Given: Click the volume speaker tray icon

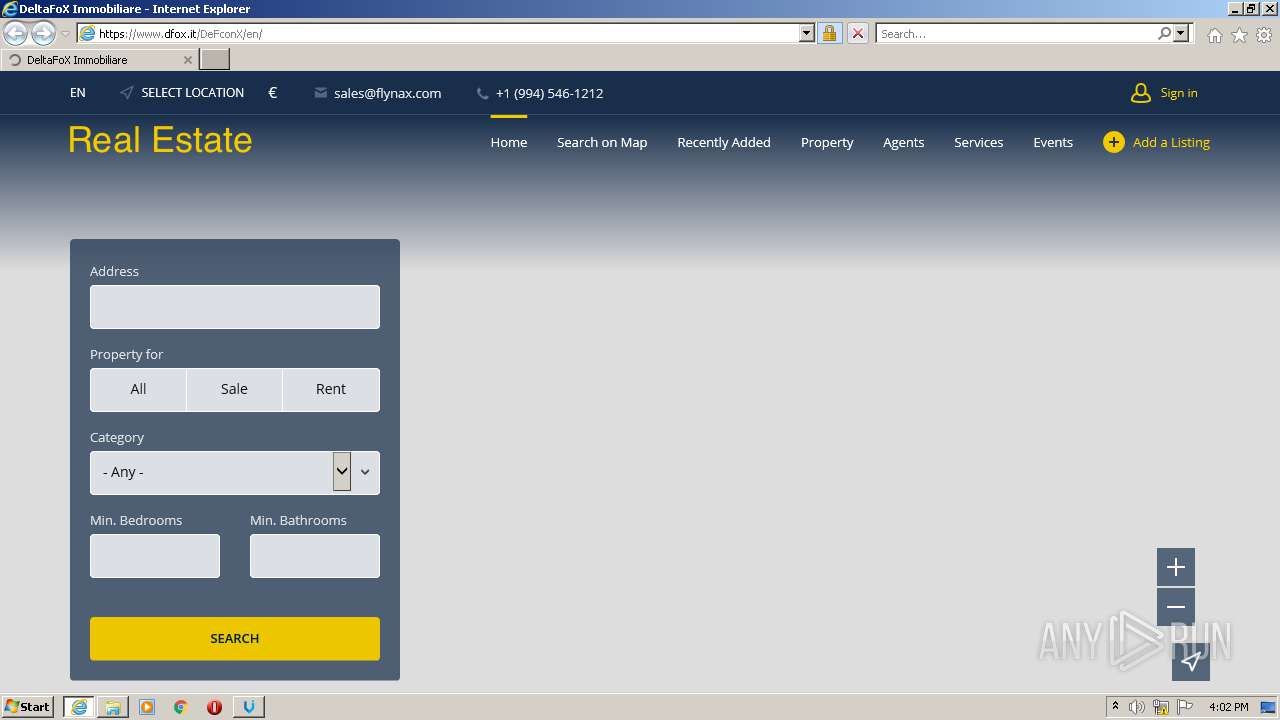Looking at the screenshot, I should click(1137, 707).
